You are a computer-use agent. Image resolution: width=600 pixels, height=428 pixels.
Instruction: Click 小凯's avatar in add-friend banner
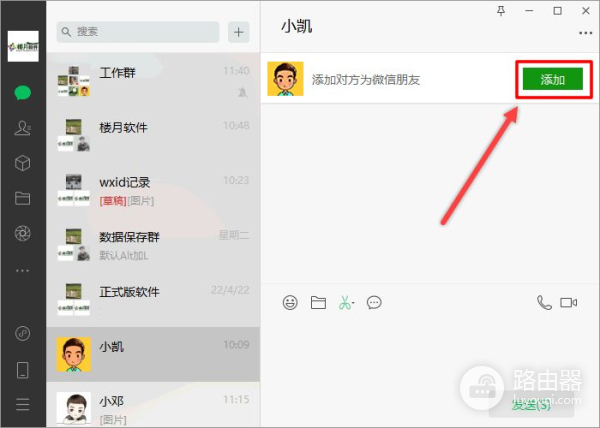[285, 79]
